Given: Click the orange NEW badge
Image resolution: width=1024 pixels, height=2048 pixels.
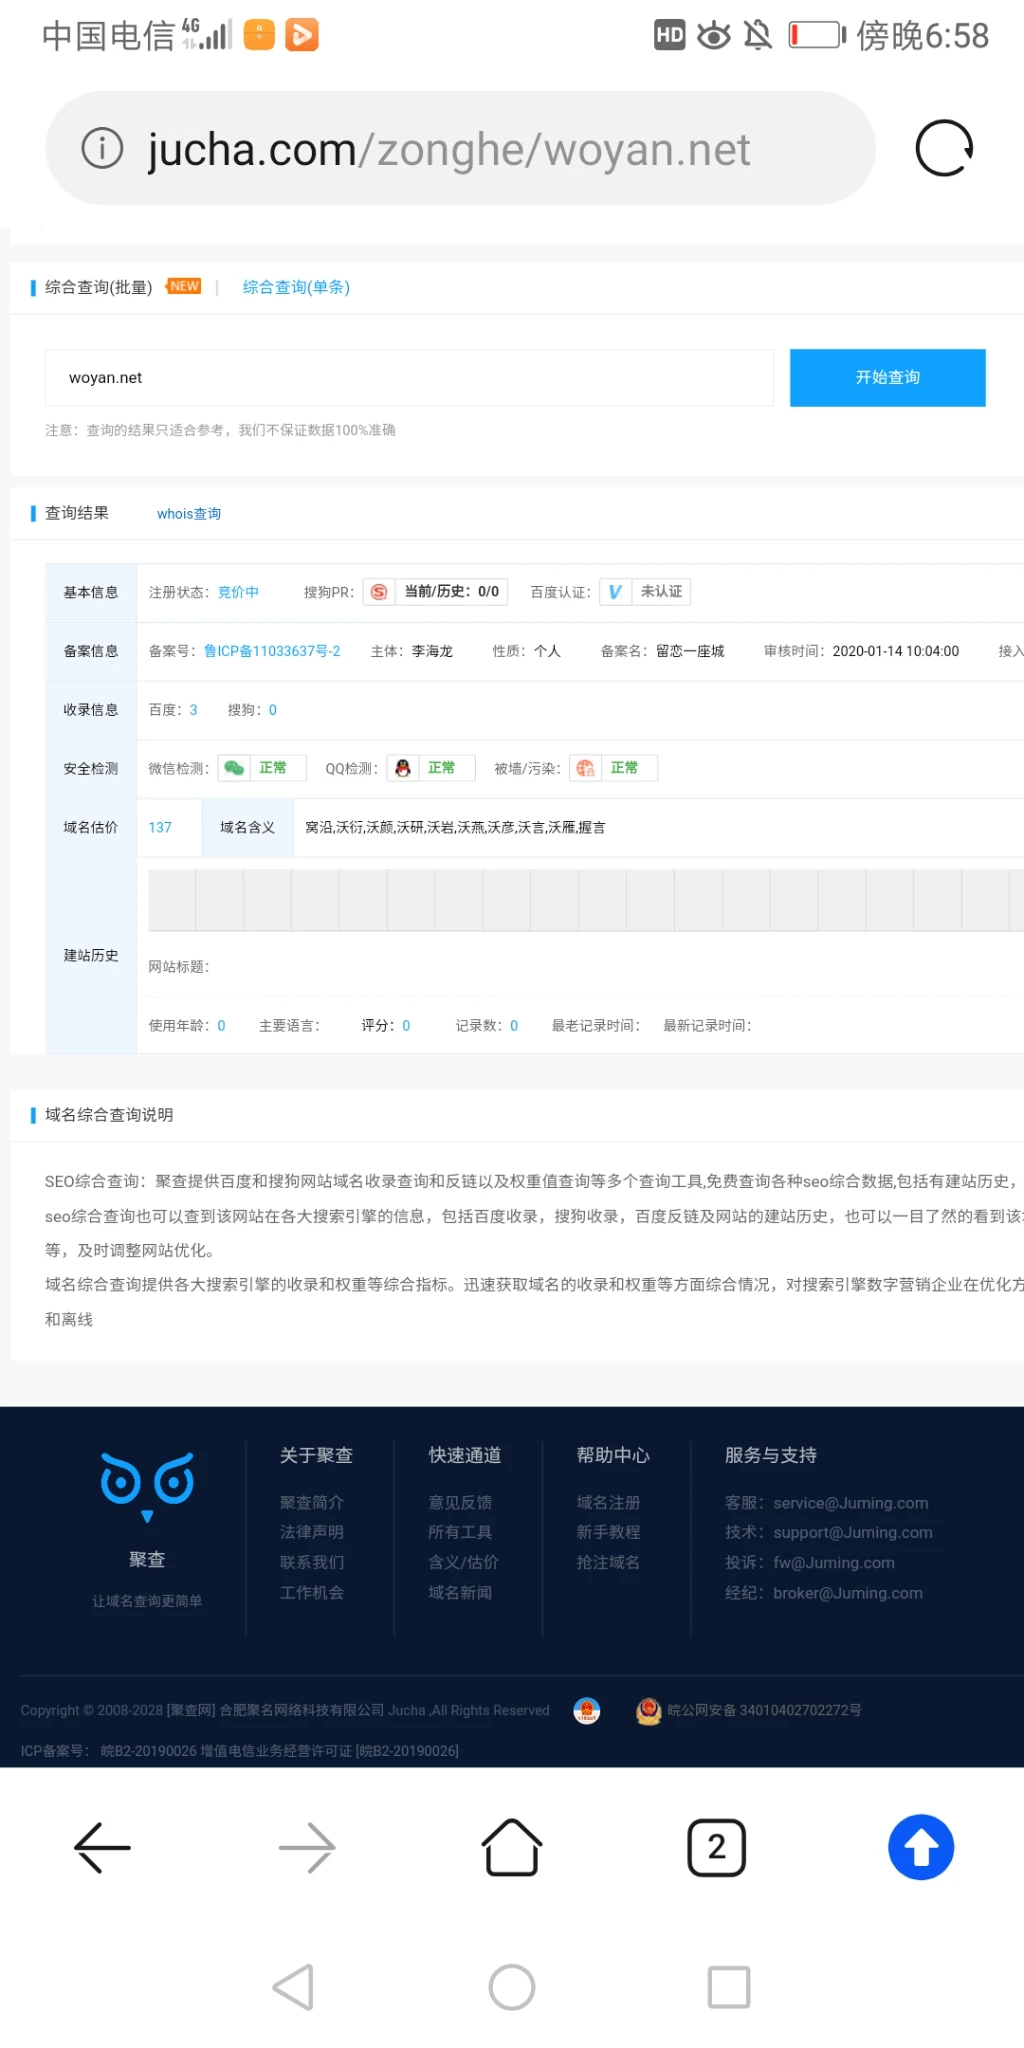Looking at the screenshot, I should (x=184, y=286).
